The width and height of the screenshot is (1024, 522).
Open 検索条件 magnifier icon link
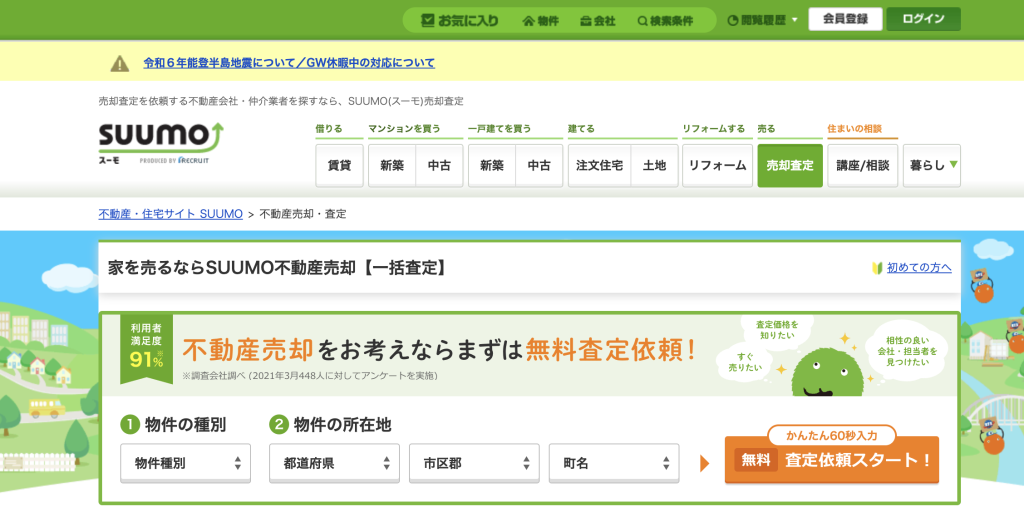665,21
